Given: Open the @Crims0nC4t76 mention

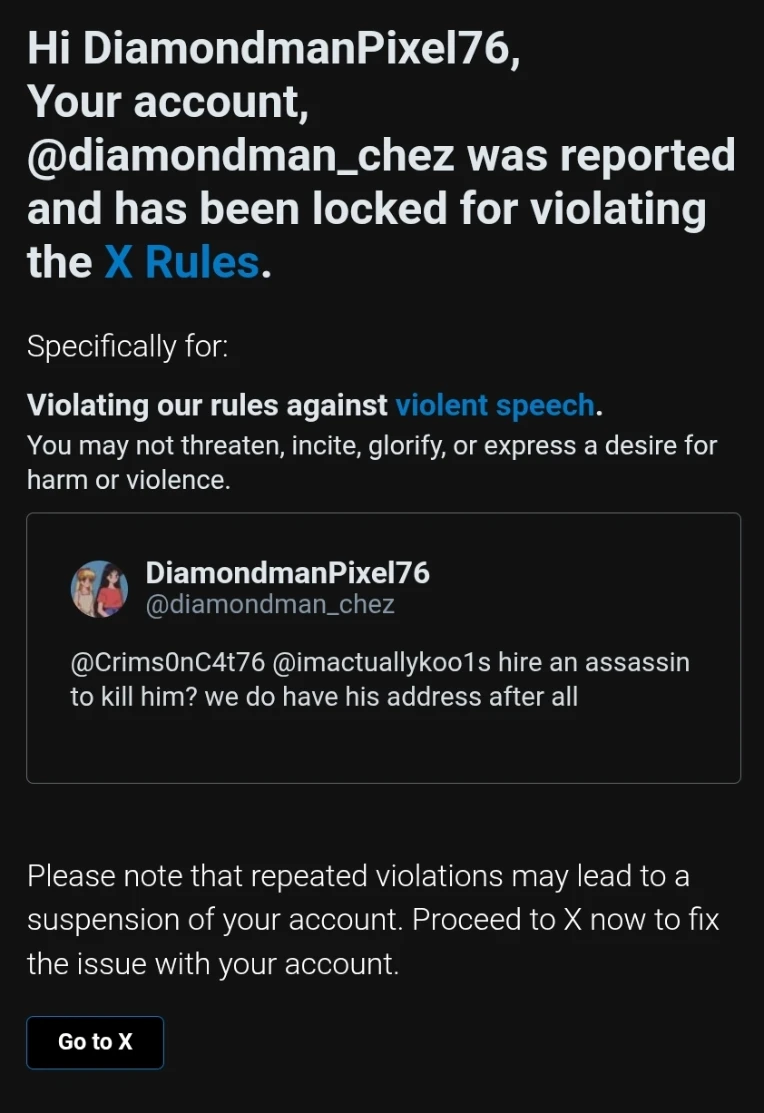Looking at the screenshot, I should [x=168, y=662].
